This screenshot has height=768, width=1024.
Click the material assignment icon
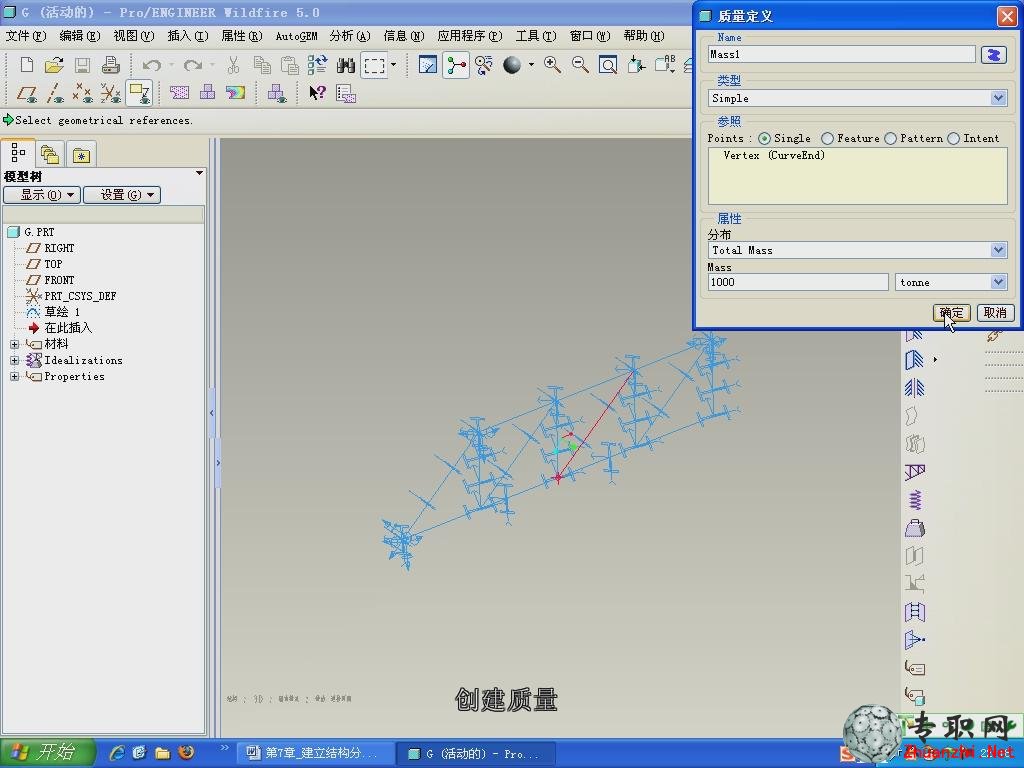[914, 696]
